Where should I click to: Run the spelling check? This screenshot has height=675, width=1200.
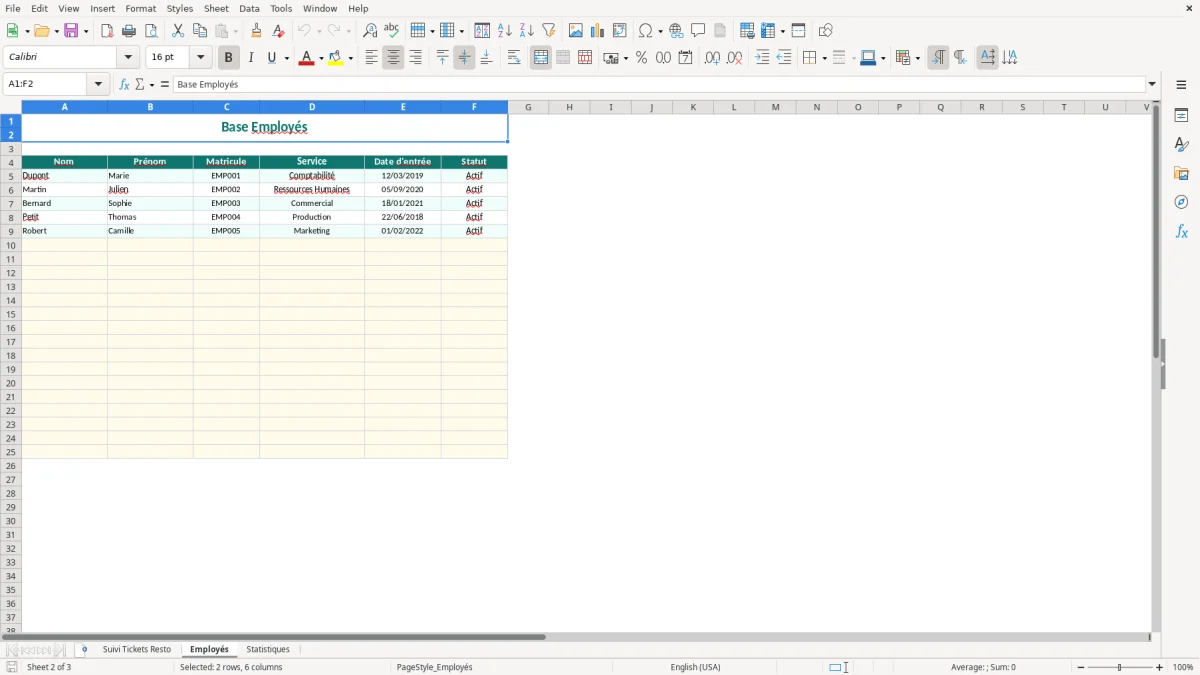[392, 31]
